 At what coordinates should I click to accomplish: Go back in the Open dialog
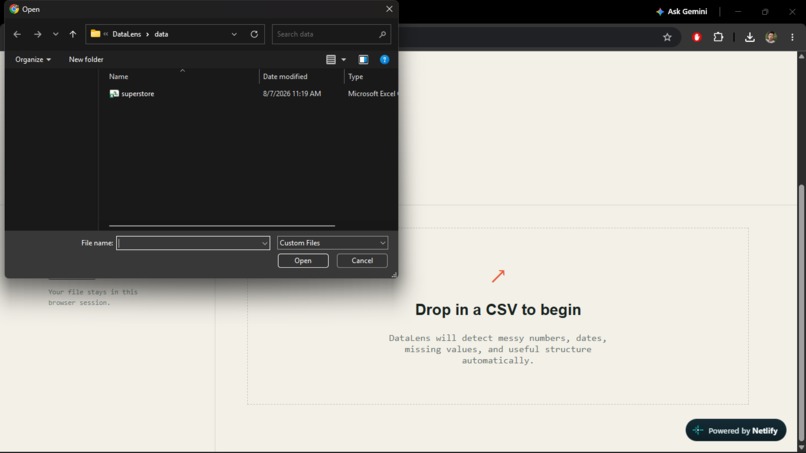(17, 34)
